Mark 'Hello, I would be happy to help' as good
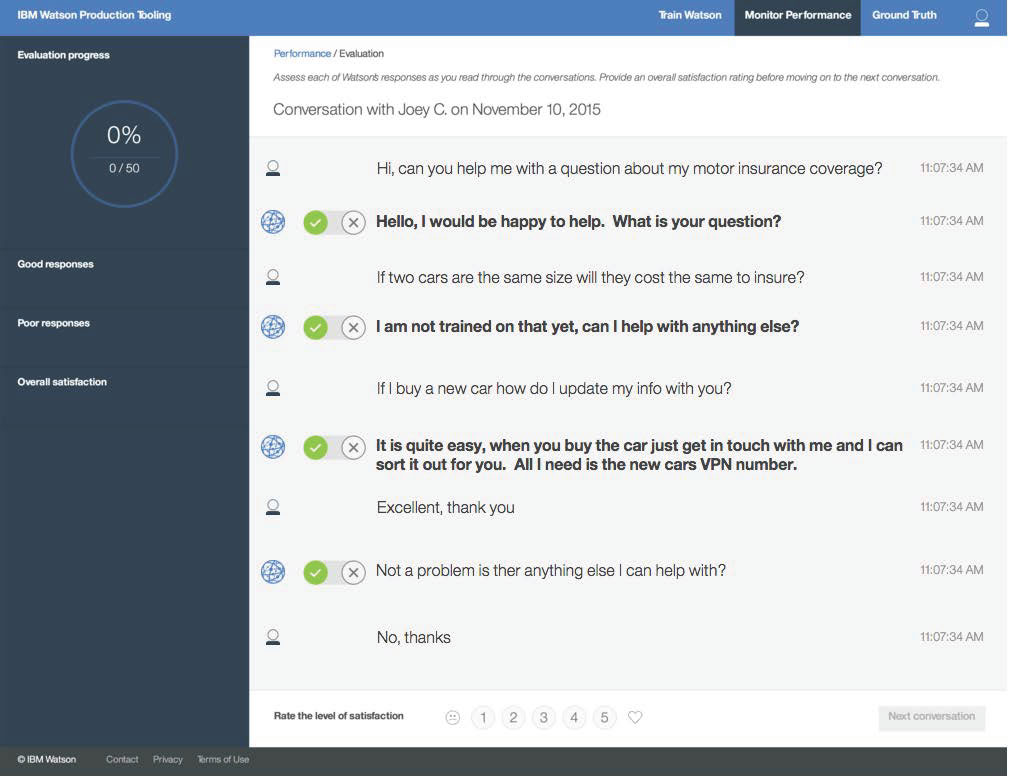This screenshot has width=1009, height=778. (x=315, y=223)
